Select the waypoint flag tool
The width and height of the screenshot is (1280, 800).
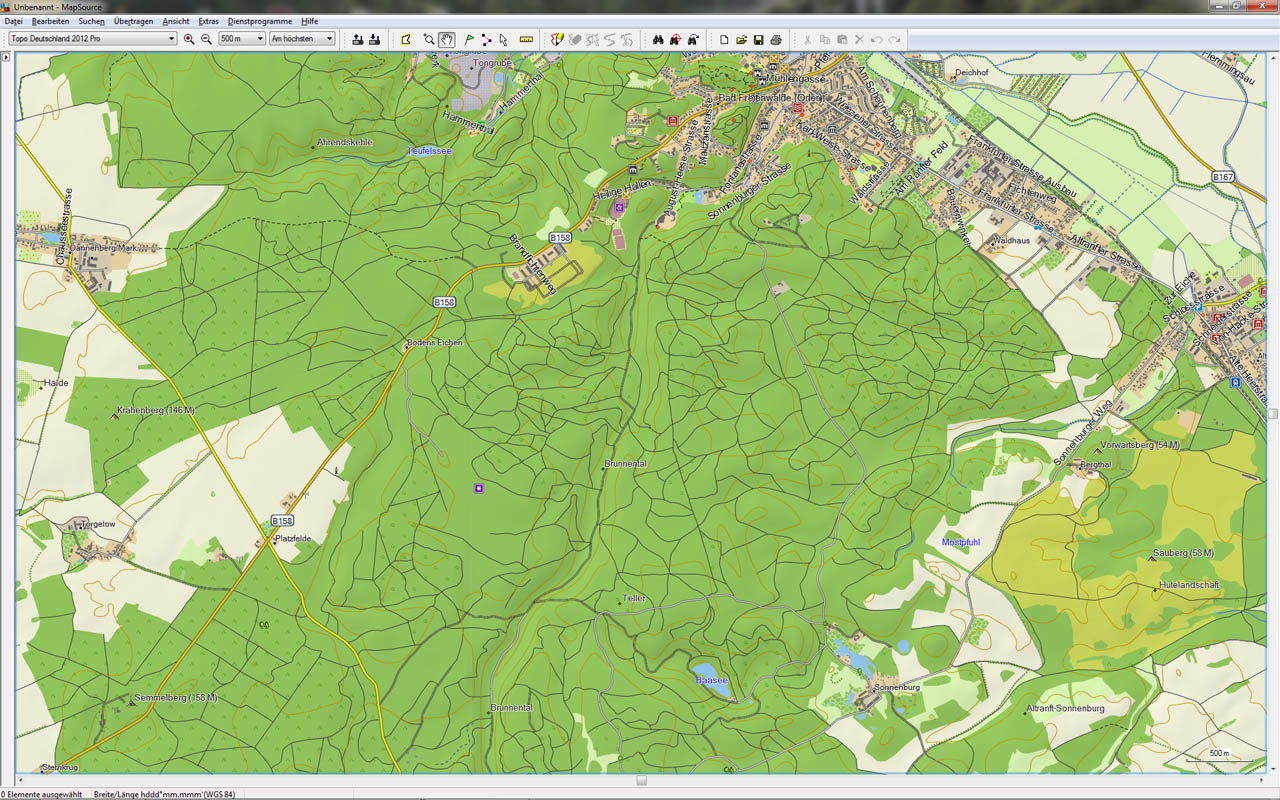point(469,39)
